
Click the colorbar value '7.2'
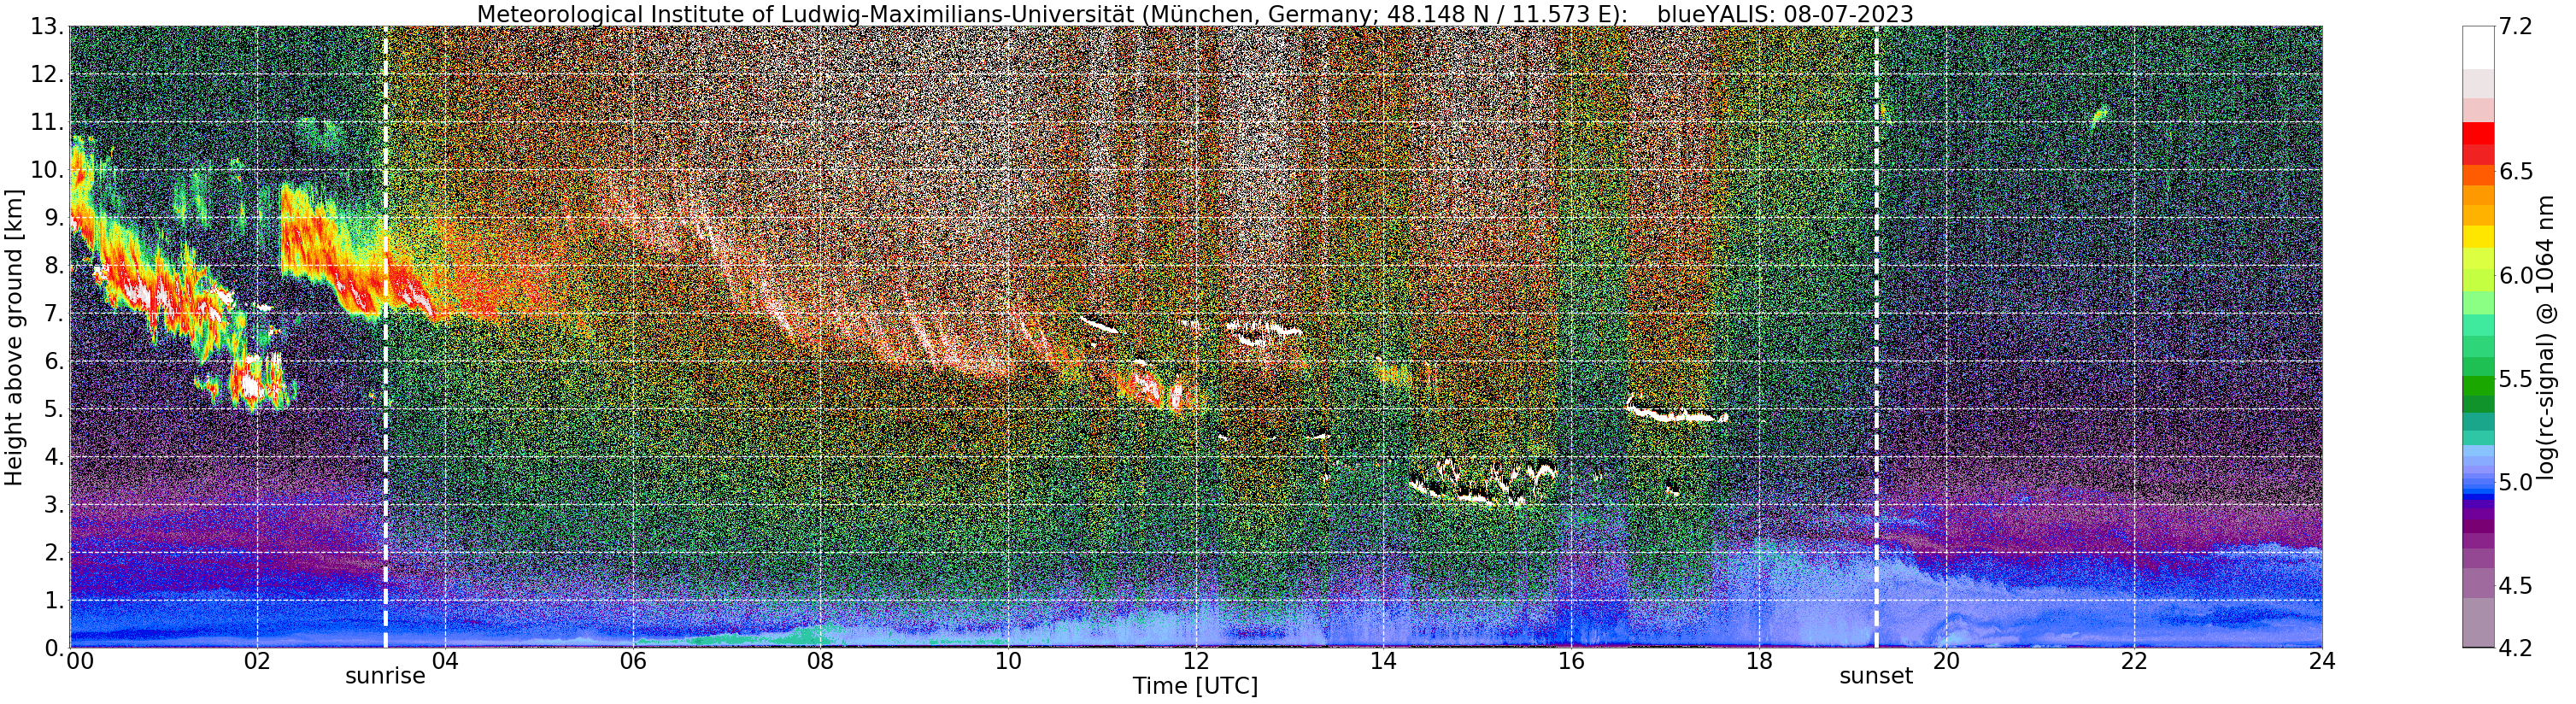[2516, 27]
